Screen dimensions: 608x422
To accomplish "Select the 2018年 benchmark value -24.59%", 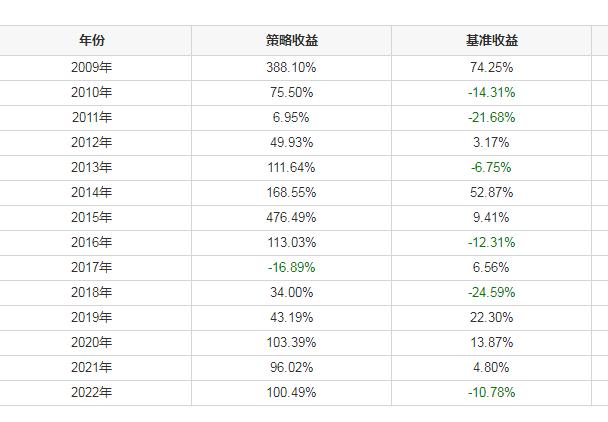I will pyautogui.click(x=490, y=292).
